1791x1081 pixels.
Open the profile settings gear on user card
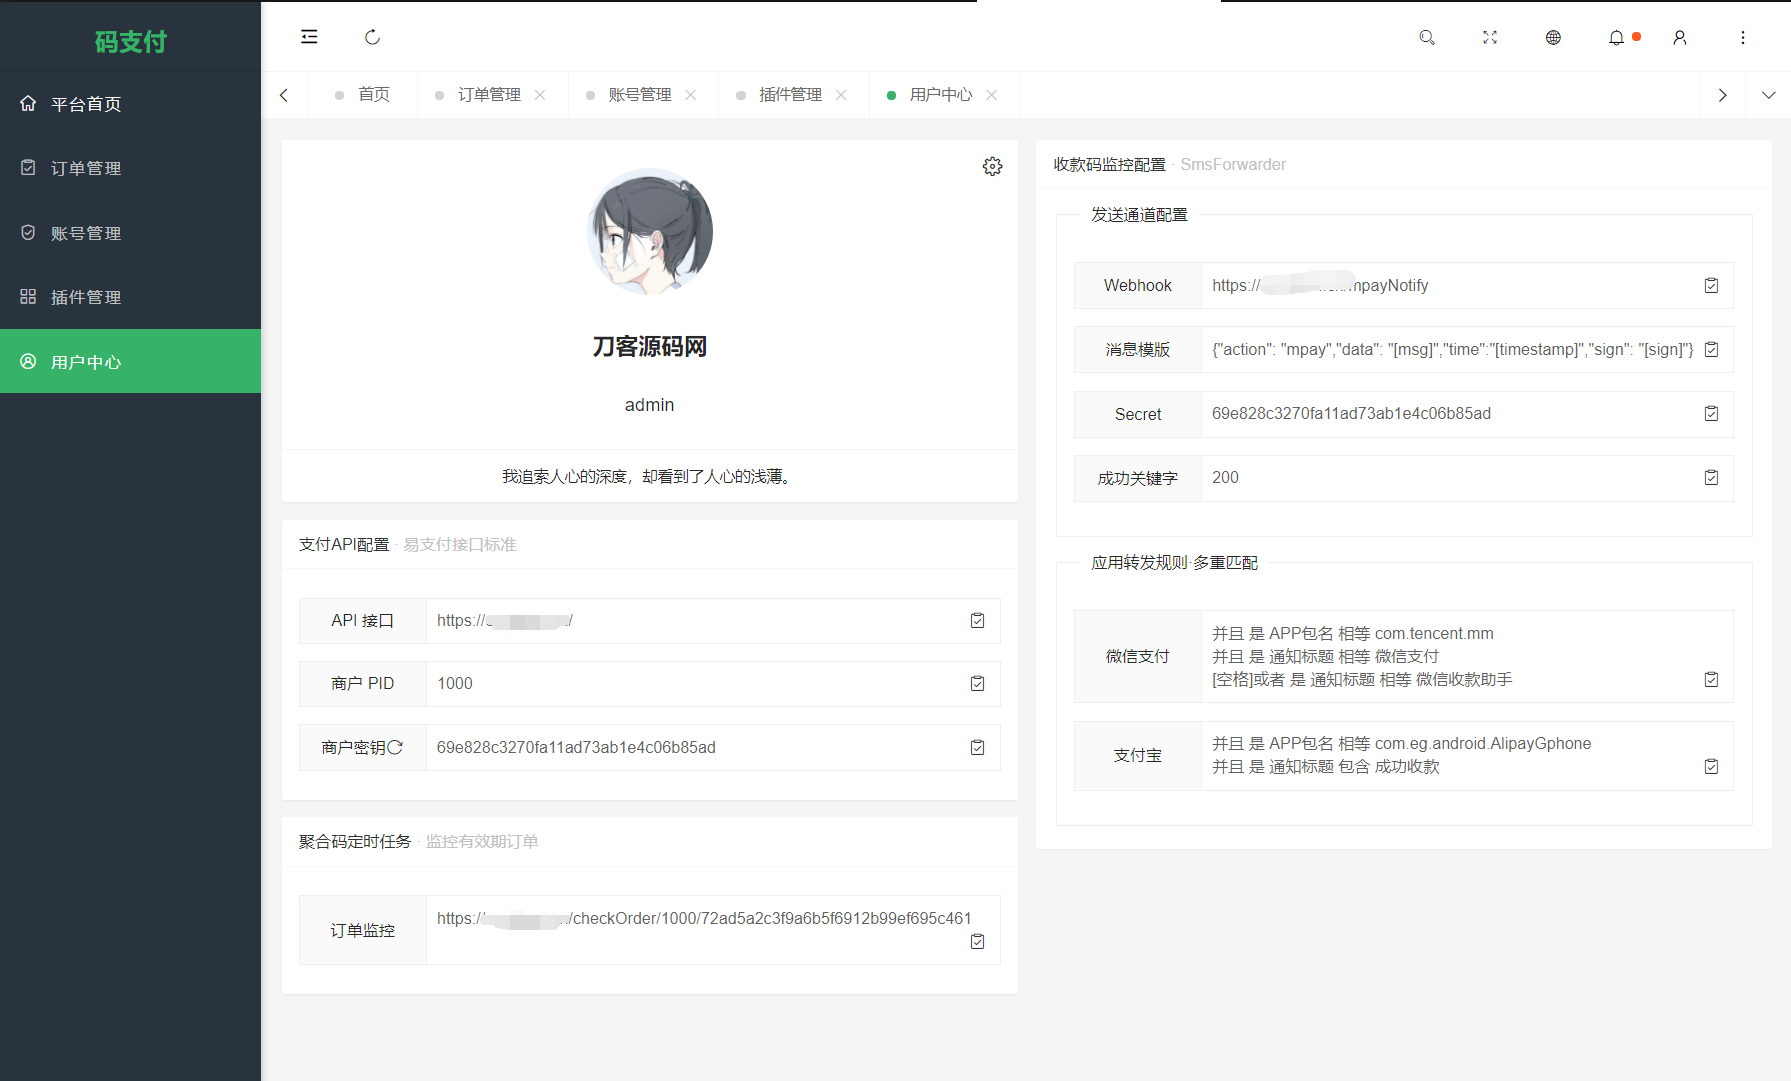(992, 166)
